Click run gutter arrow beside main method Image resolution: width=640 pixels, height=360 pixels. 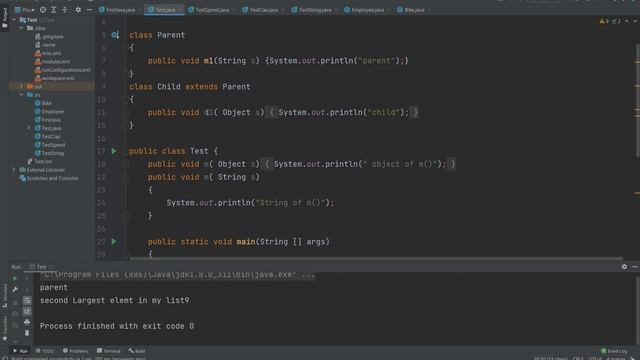(114, 242)
